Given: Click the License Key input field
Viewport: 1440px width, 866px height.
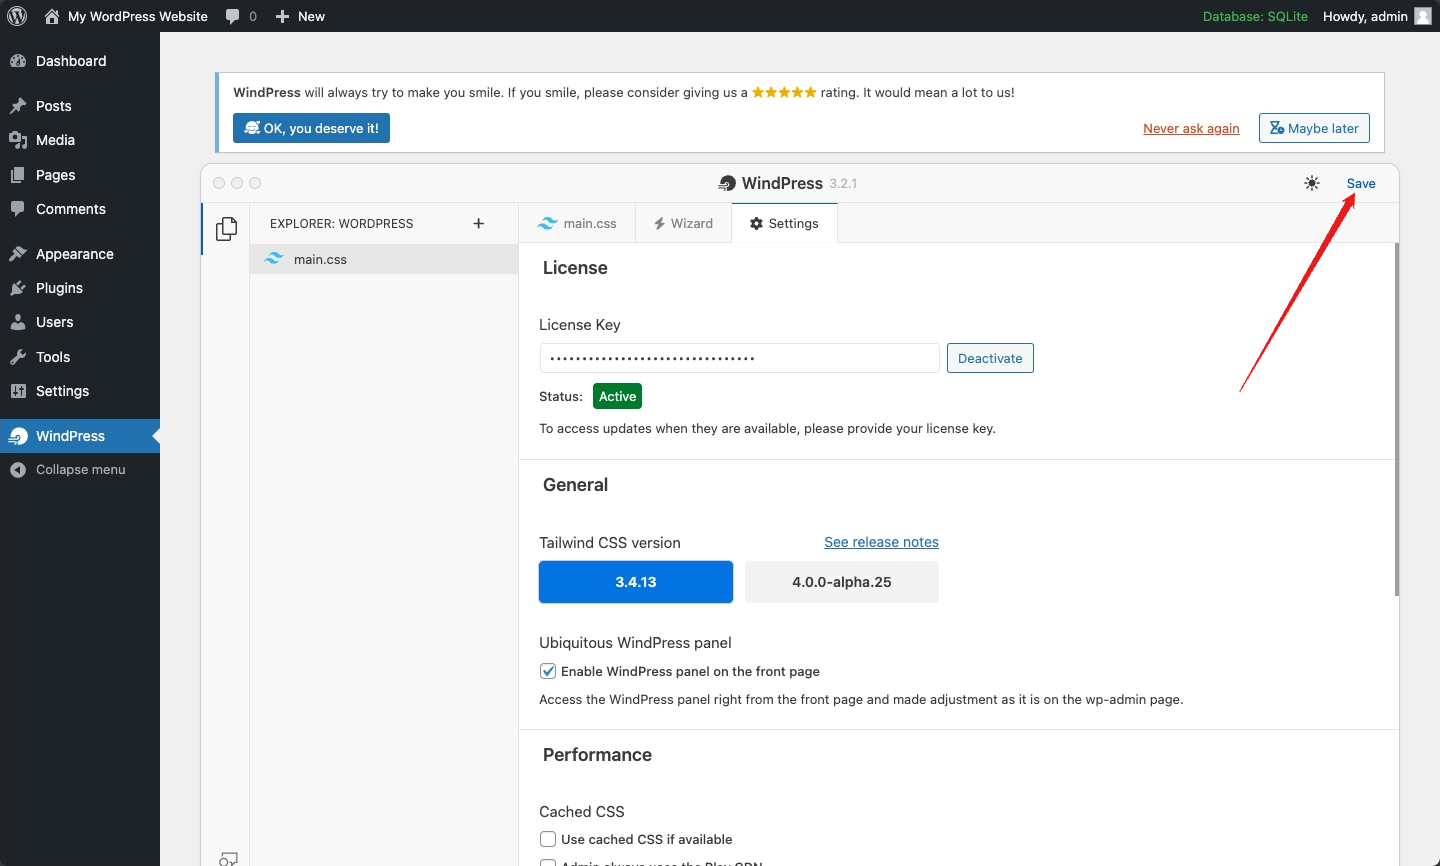Looking at the screenshot, I should [x=739, y=358].
